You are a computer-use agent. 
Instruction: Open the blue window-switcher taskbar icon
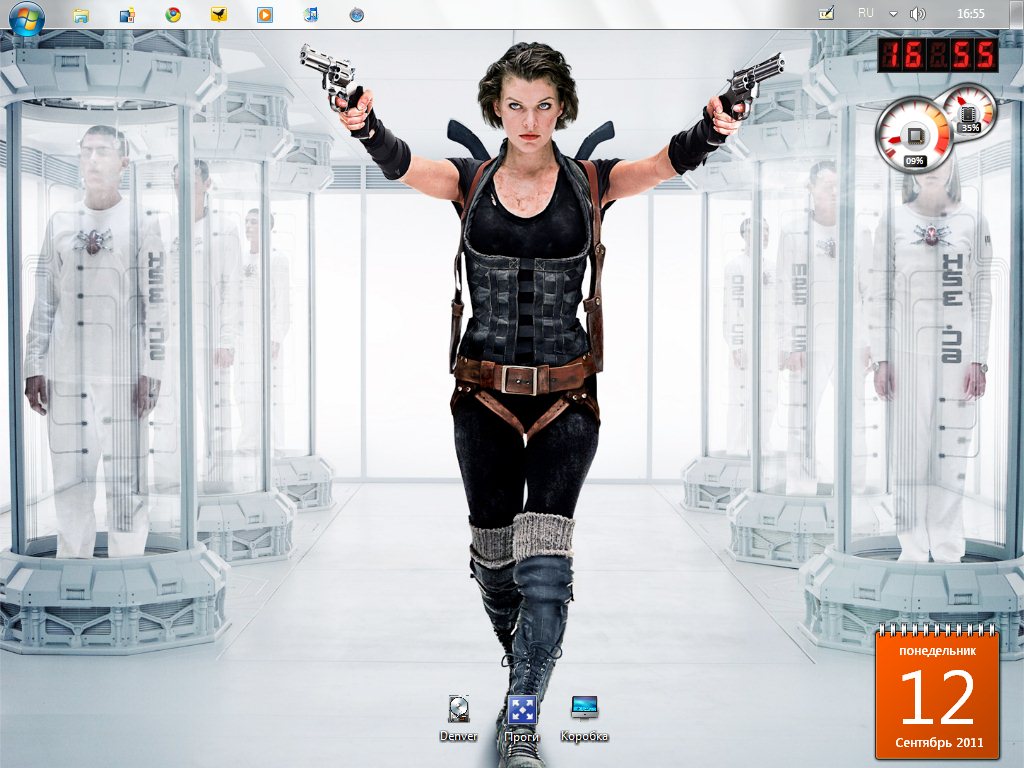pyautogui.click(x=127, y=15)
